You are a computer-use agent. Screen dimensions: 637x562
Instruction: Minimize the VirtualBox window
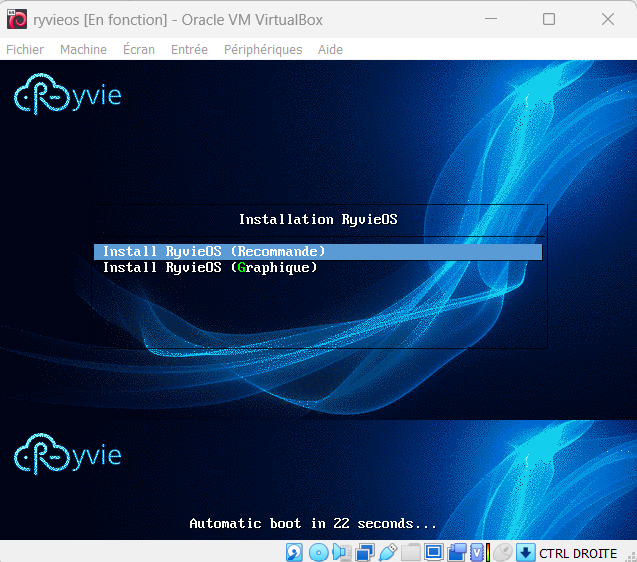click(491, 19)
